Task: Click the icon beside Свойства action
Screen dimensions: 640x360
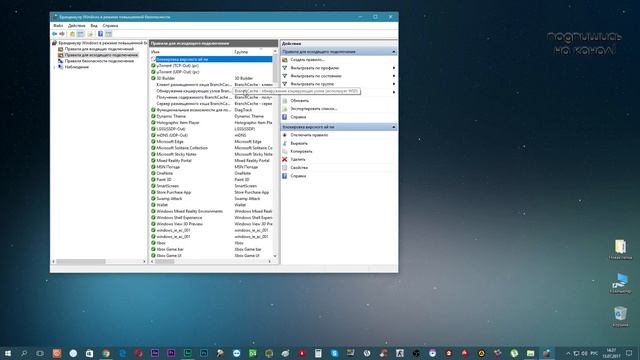Action: pos(285,167)
